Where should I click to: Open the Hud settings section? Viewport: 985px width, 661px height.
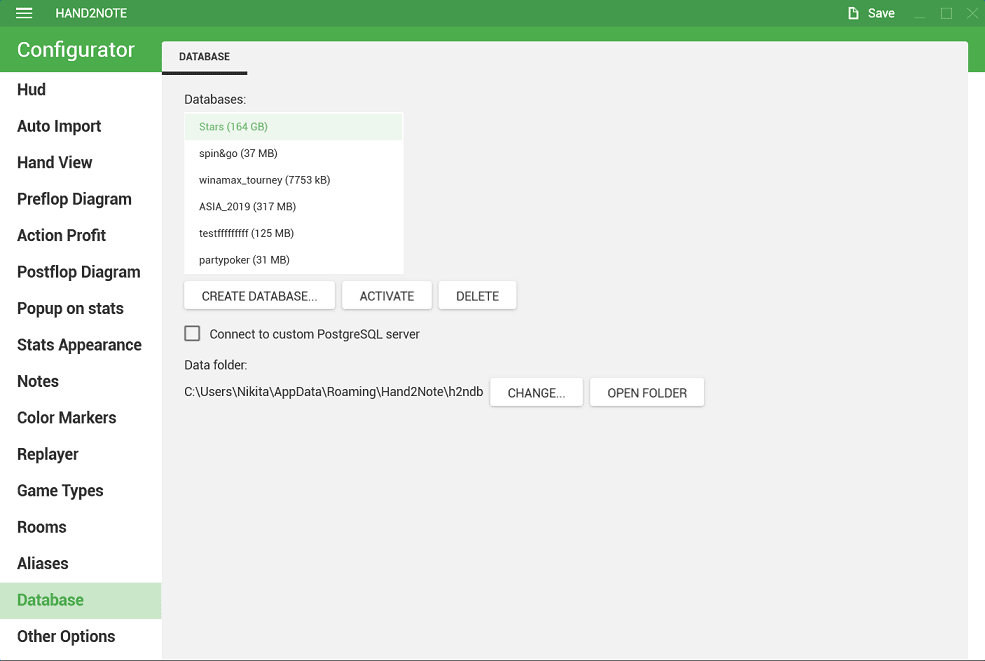(x=80, y=90)
